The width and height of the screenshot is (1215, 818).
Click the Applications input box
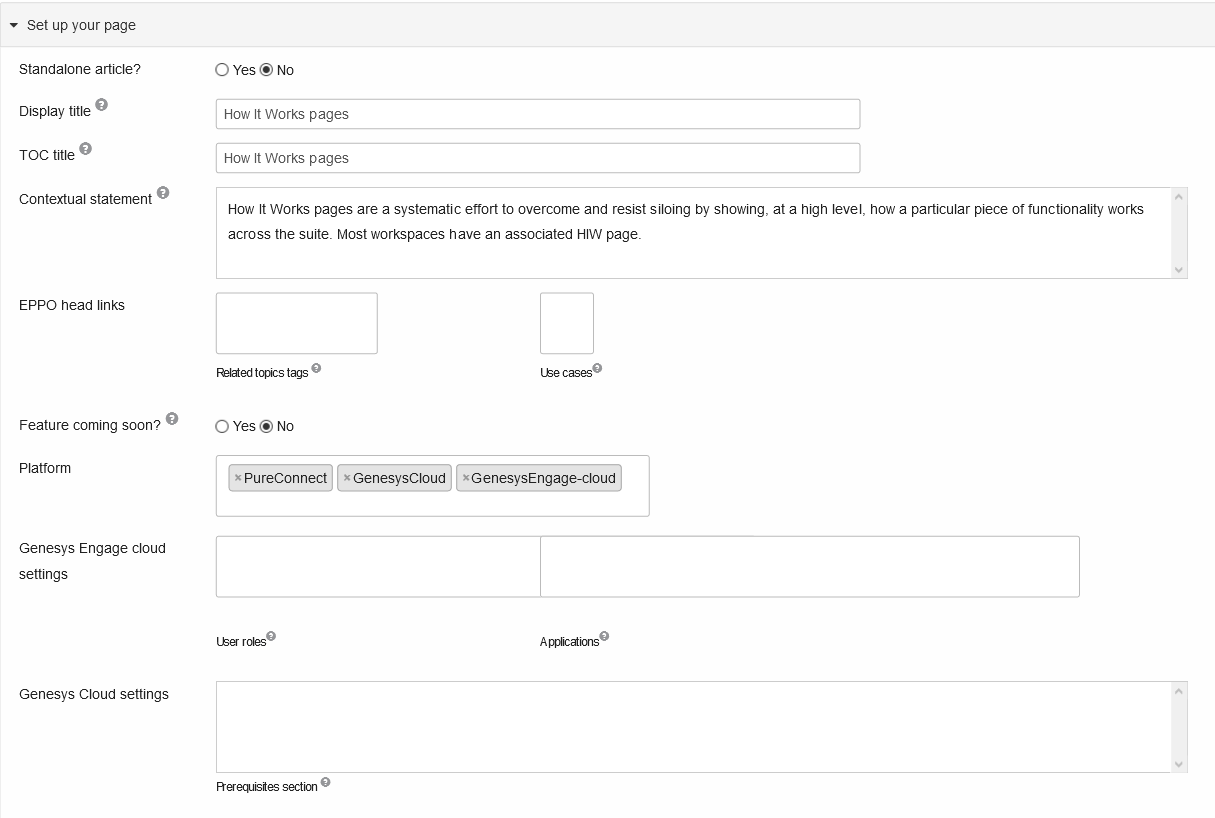point(810,567)
